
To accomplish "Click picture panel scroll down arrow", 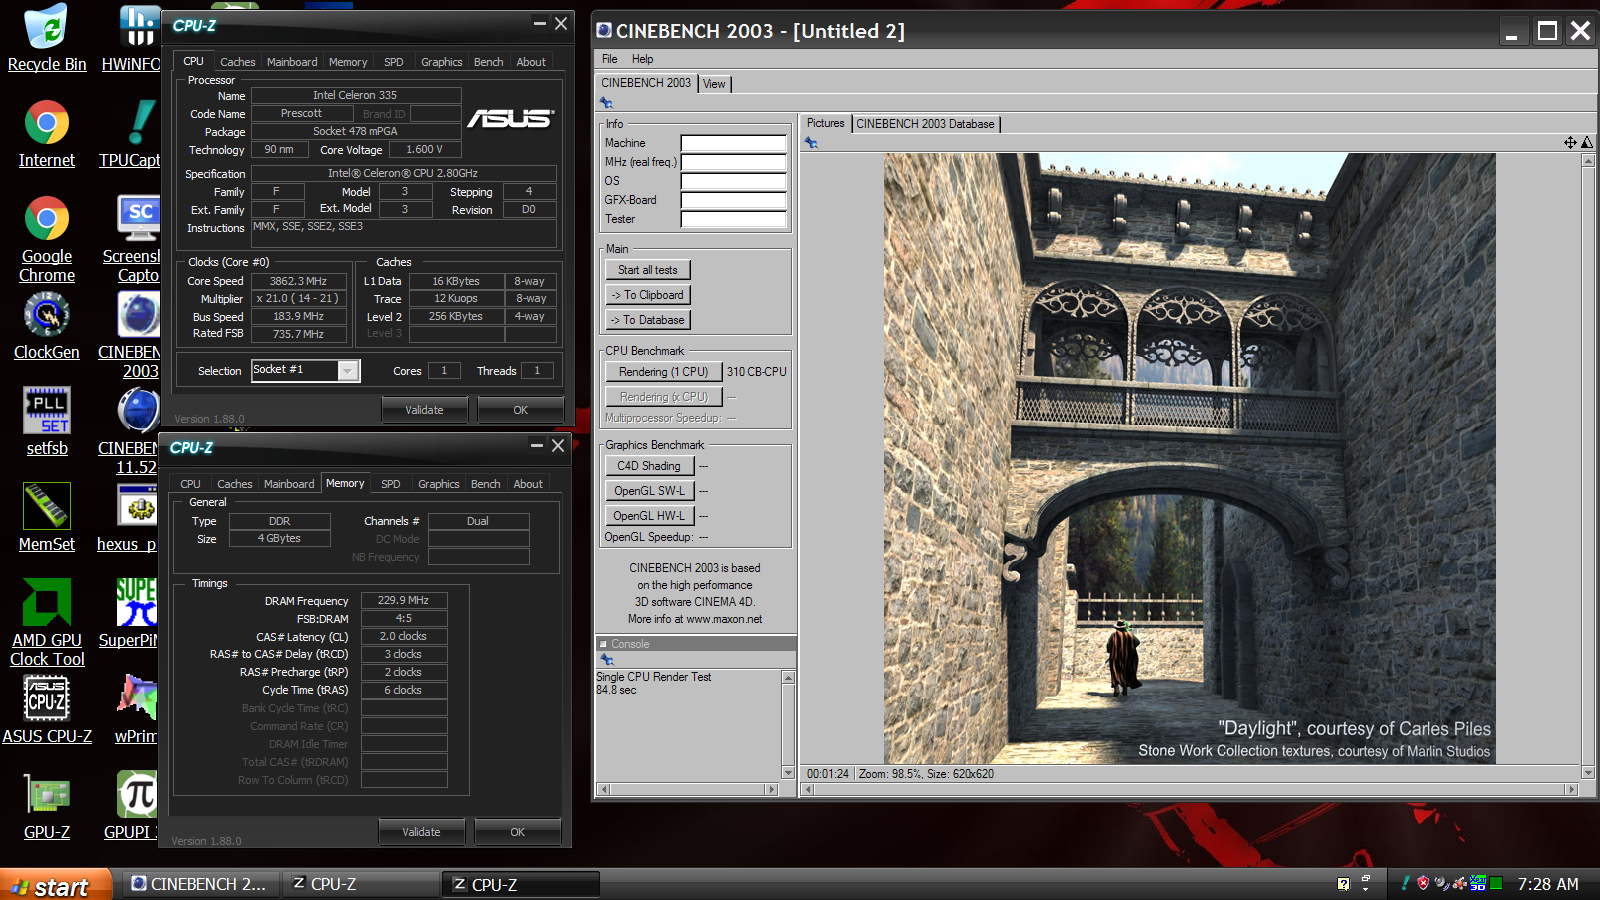I will point(1588,773).
